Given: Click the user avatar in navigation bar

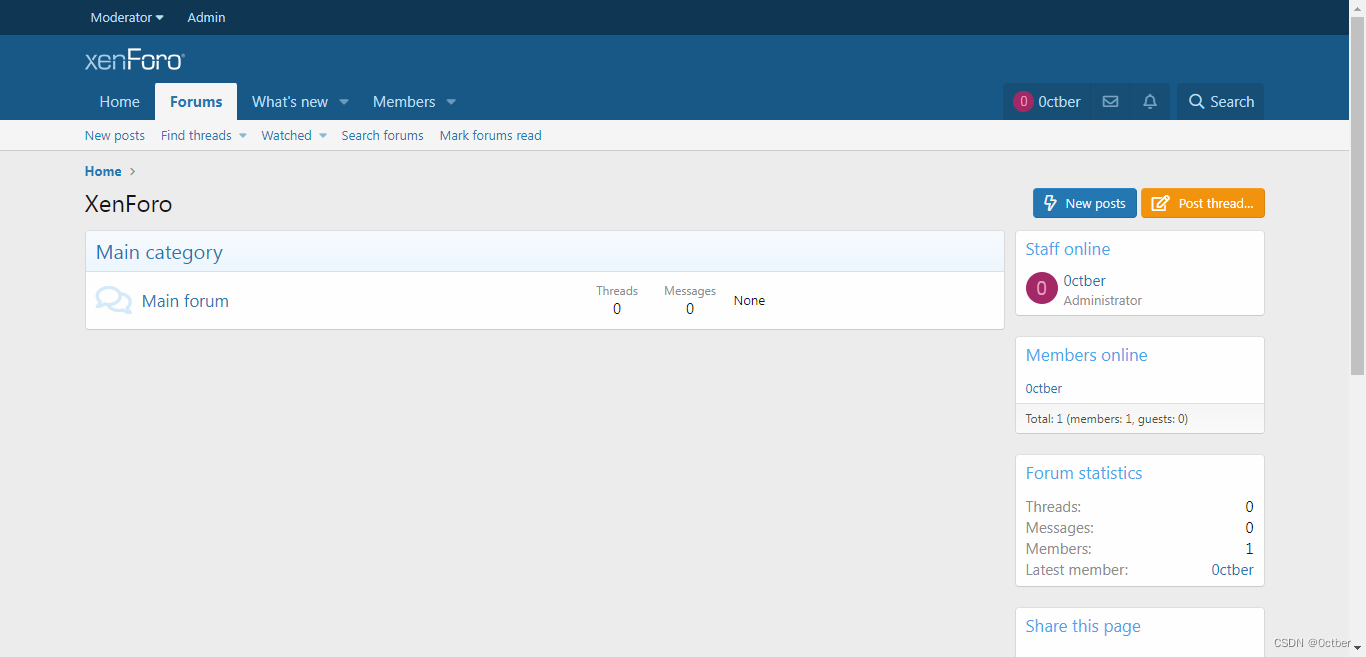Looking at the screenshot, I should (1023, 101).
